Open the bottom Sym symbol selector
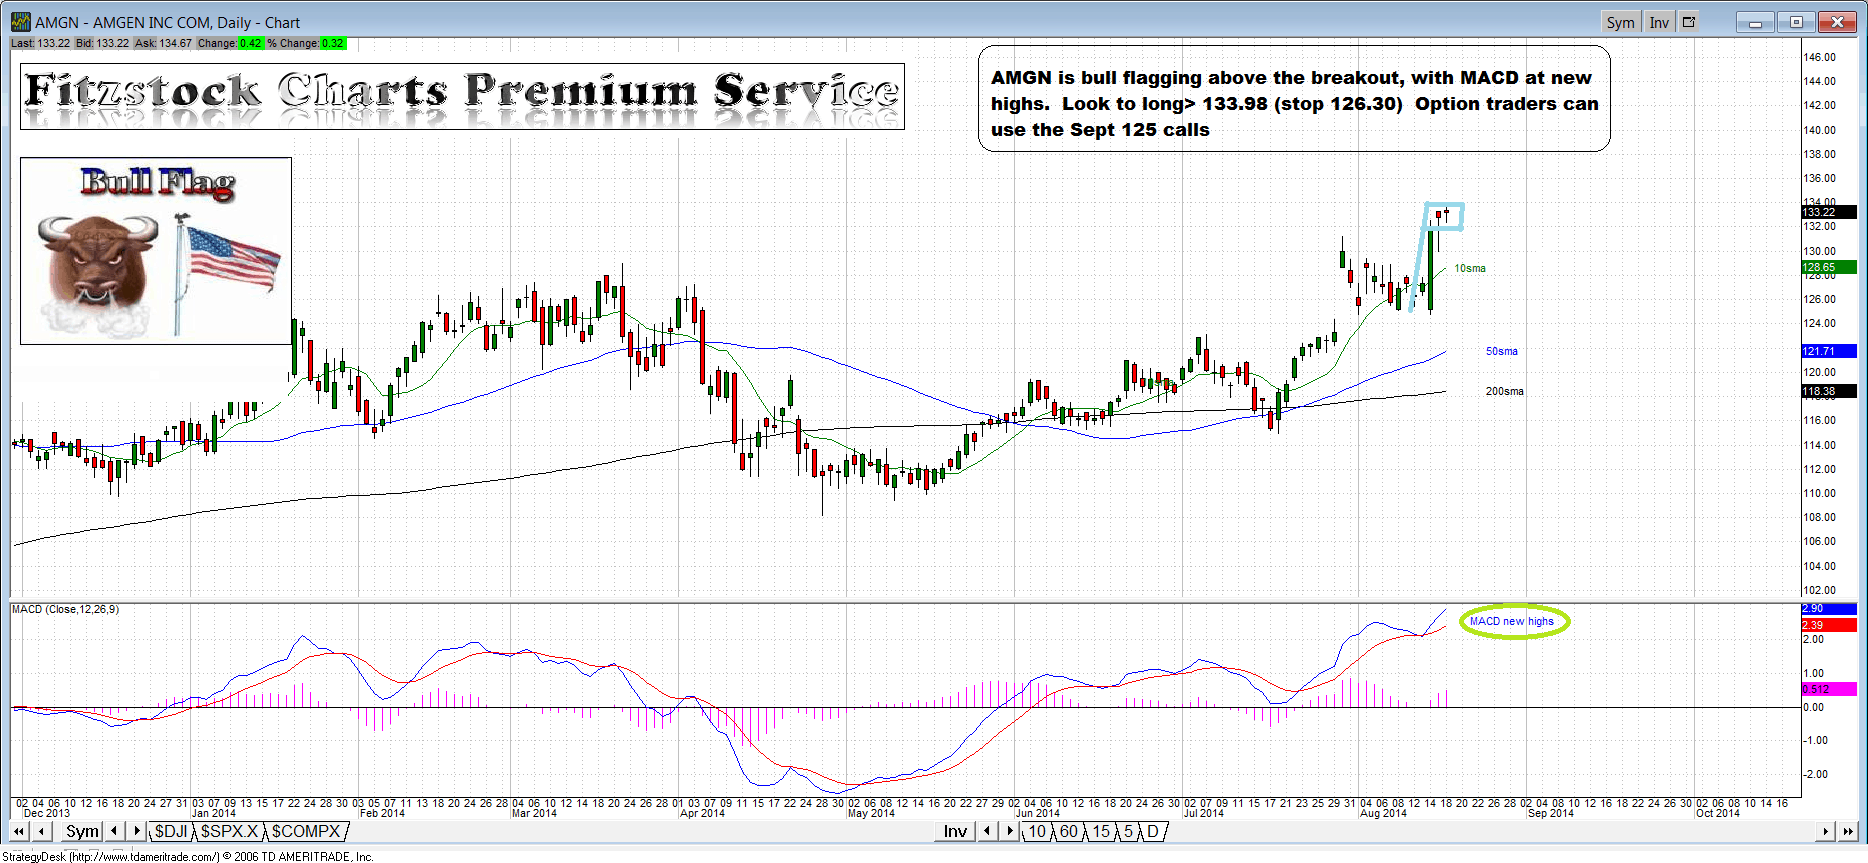This screenshot has height=863, width=1868. coord(82,831)
